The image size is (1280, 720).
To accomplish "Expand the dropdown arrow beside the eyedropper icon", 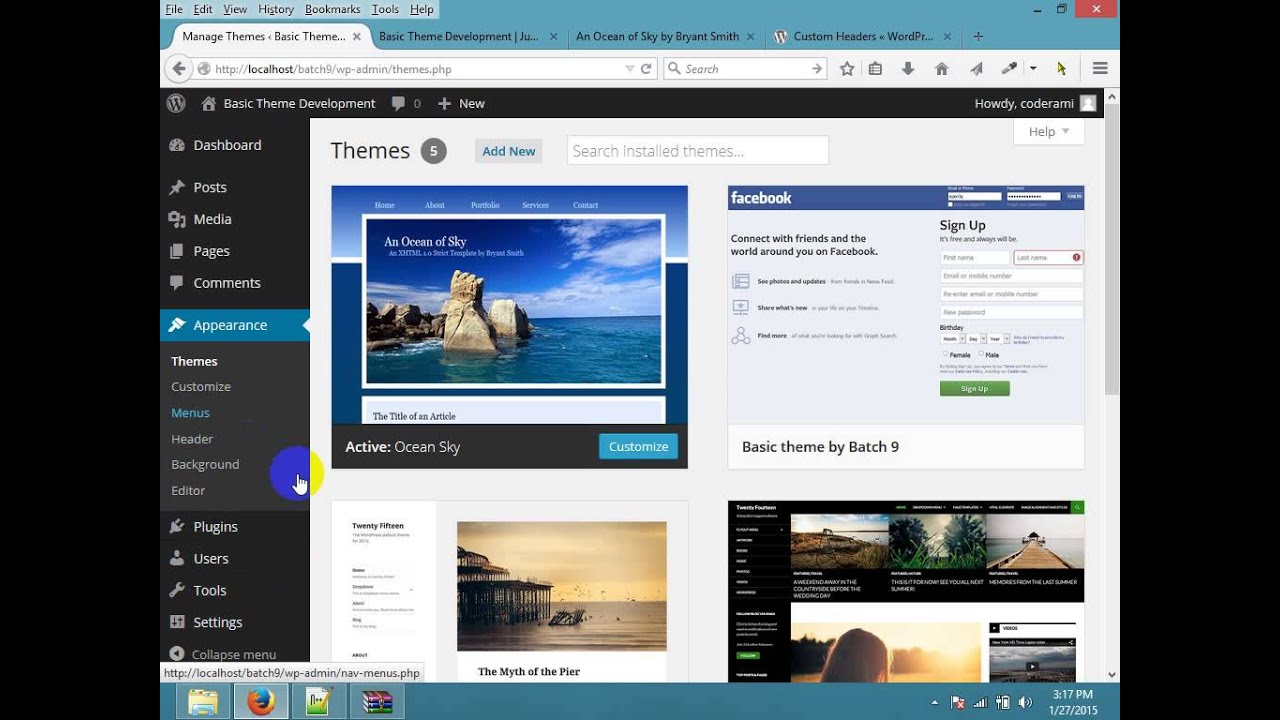I will 1033,69.
